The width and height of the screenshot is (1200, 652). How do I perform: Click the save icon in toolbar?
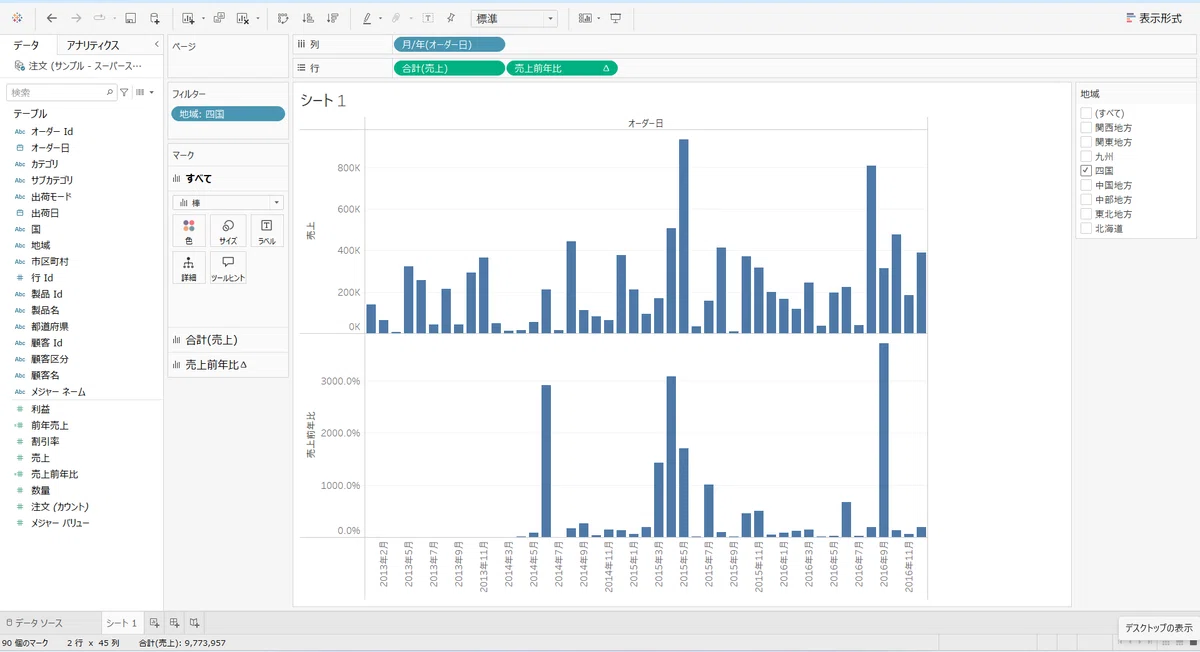(130, 18)
